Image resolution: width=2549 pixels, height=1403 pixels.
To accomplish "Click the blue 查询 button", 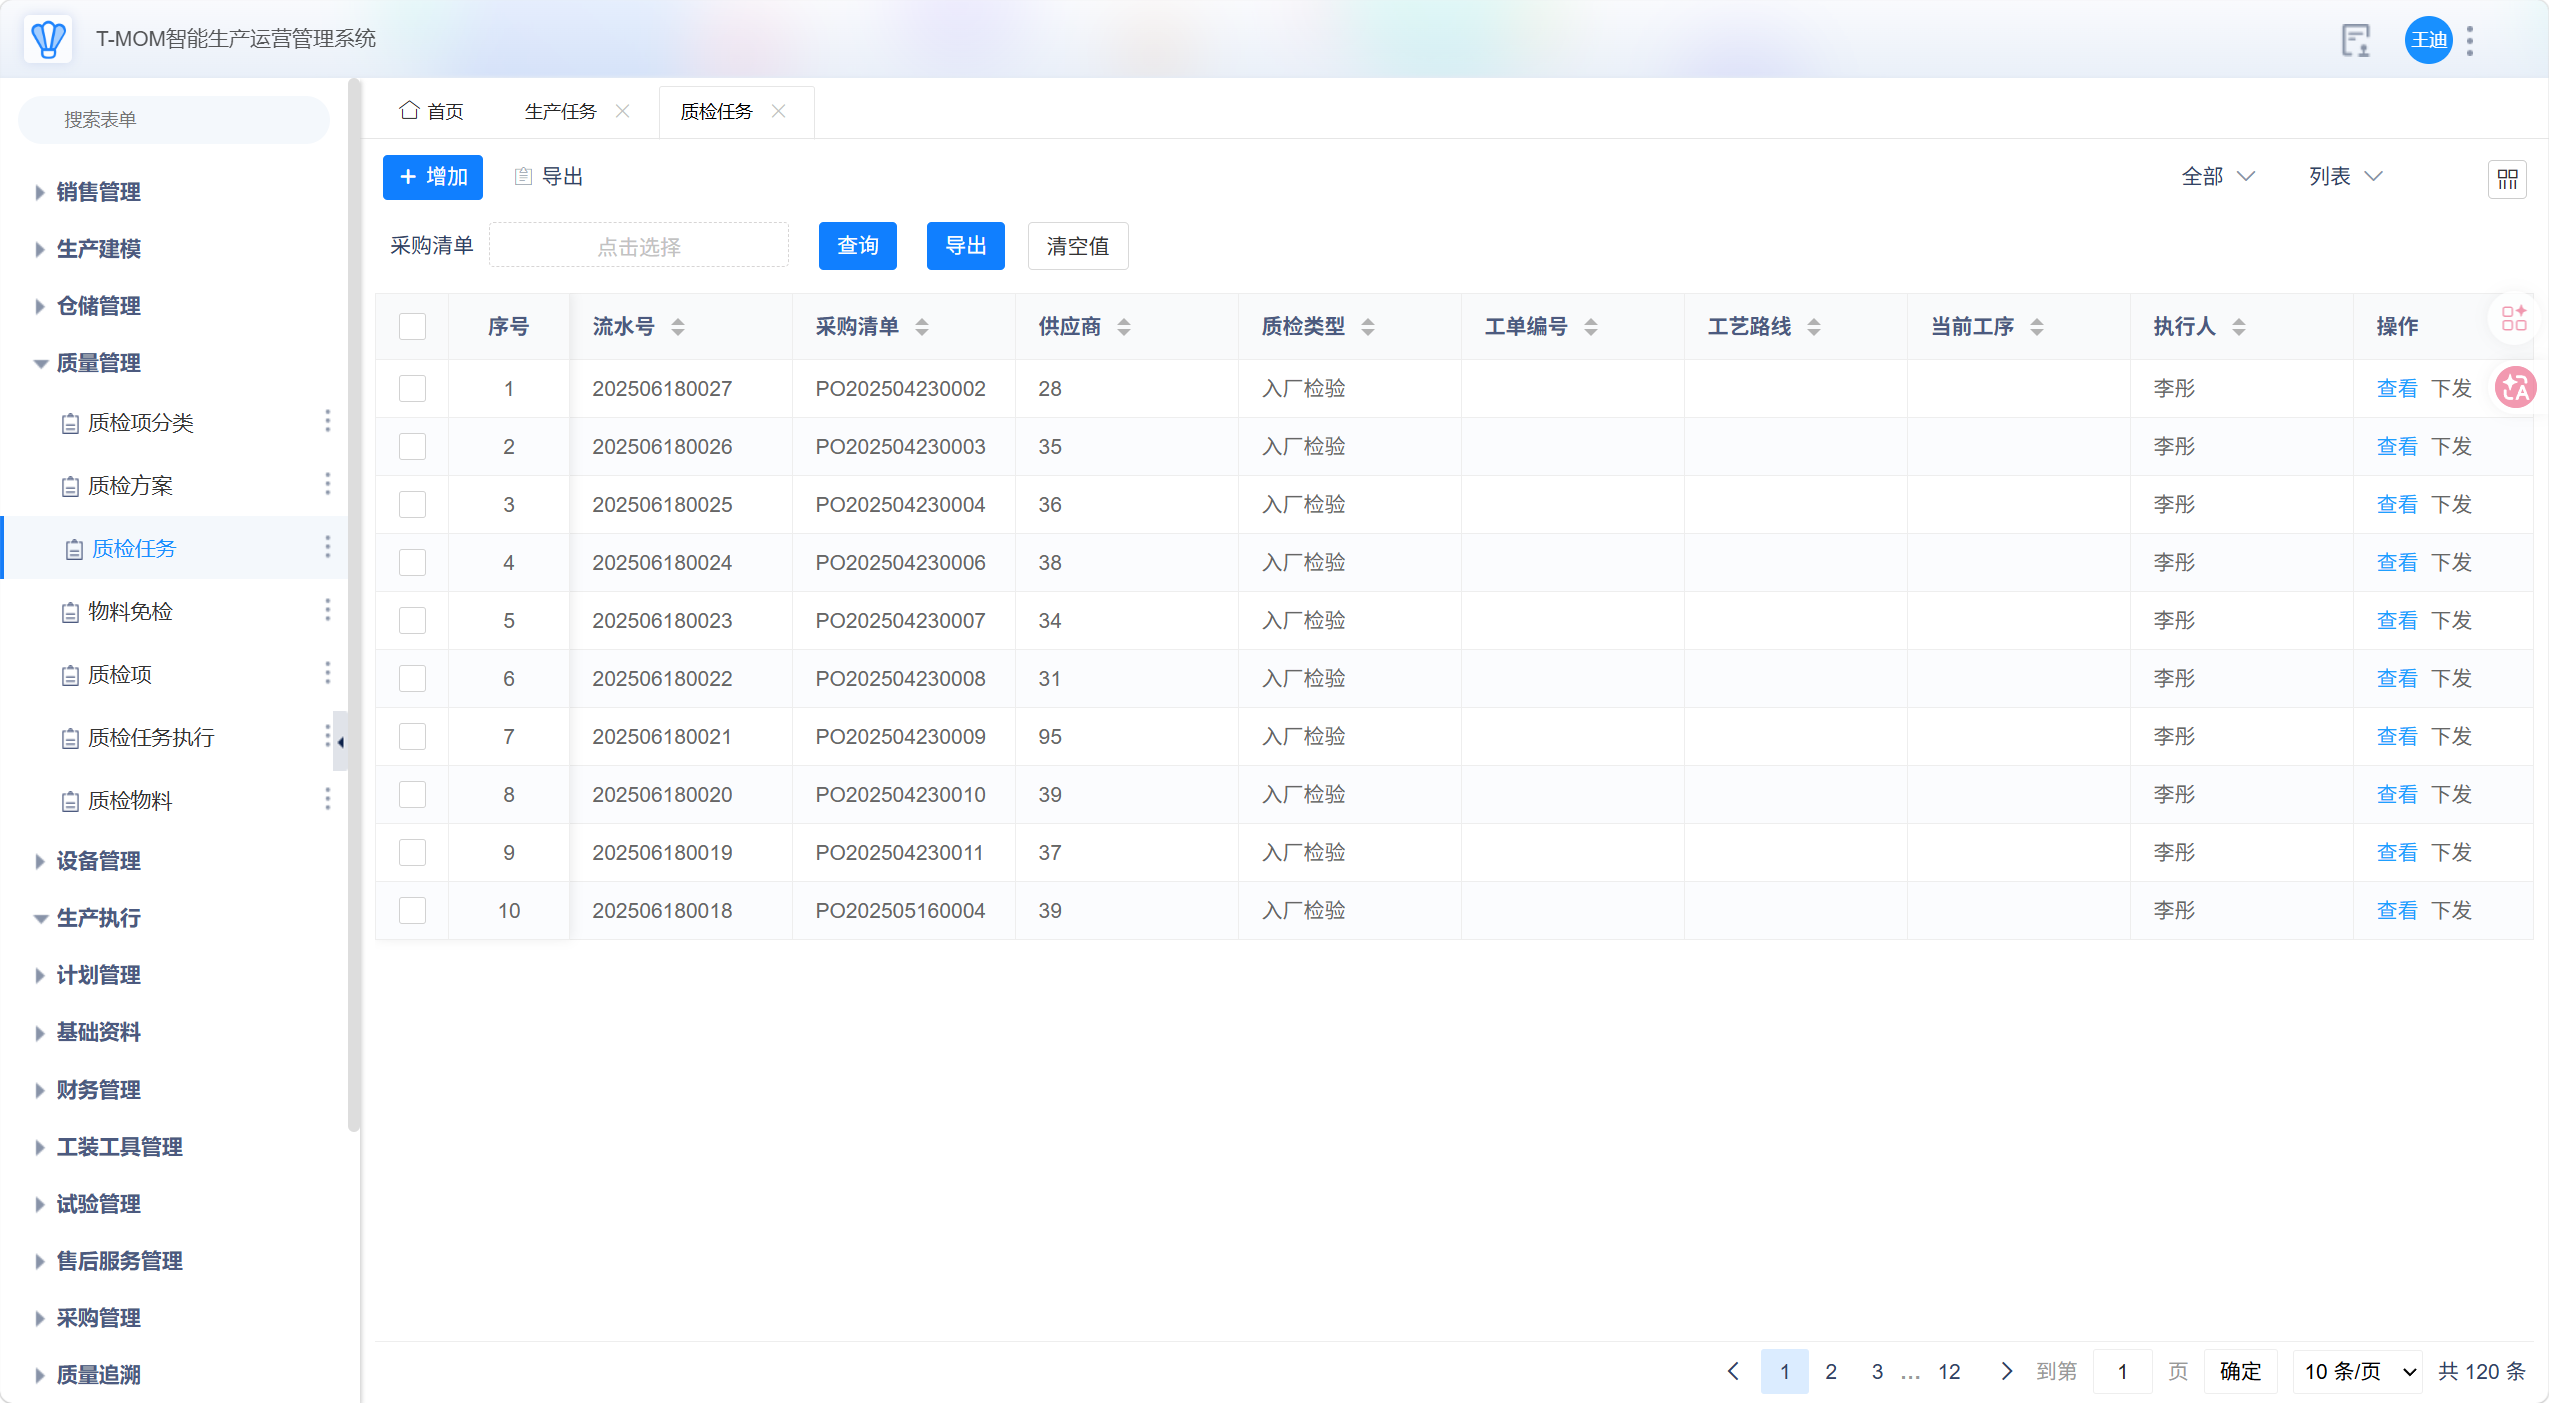I will 857,246.
